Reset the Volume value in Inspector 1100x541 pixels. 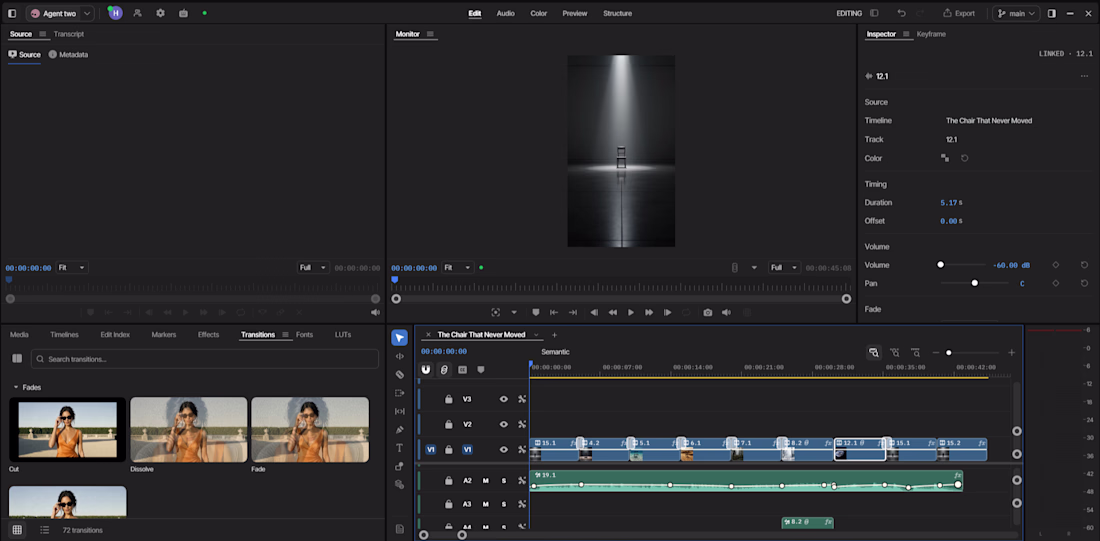coord(1085,265)
